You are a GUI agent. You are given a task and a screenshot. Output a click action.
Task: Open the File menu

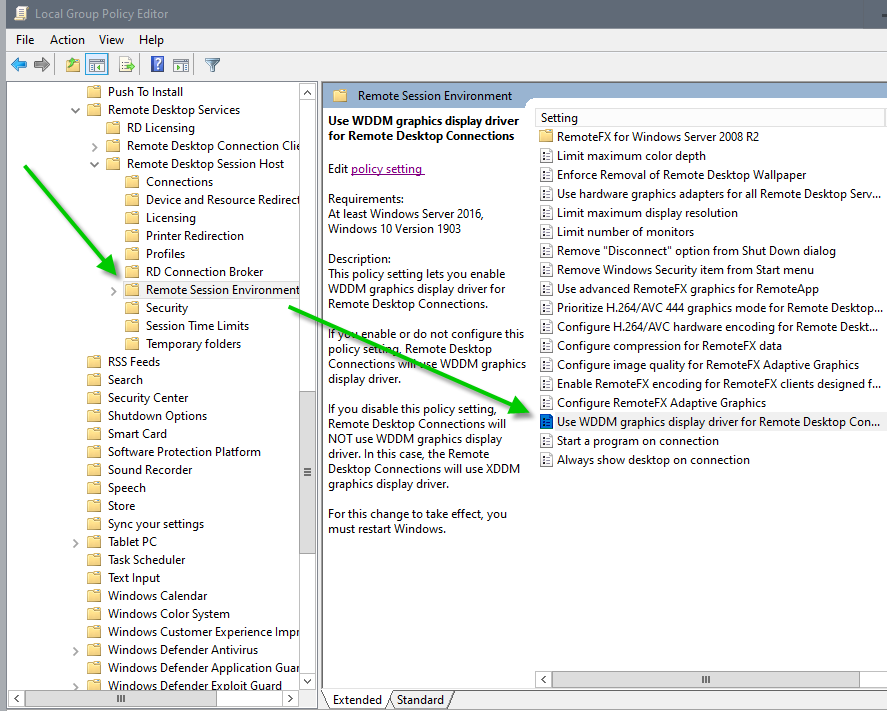tap(25, 40)
